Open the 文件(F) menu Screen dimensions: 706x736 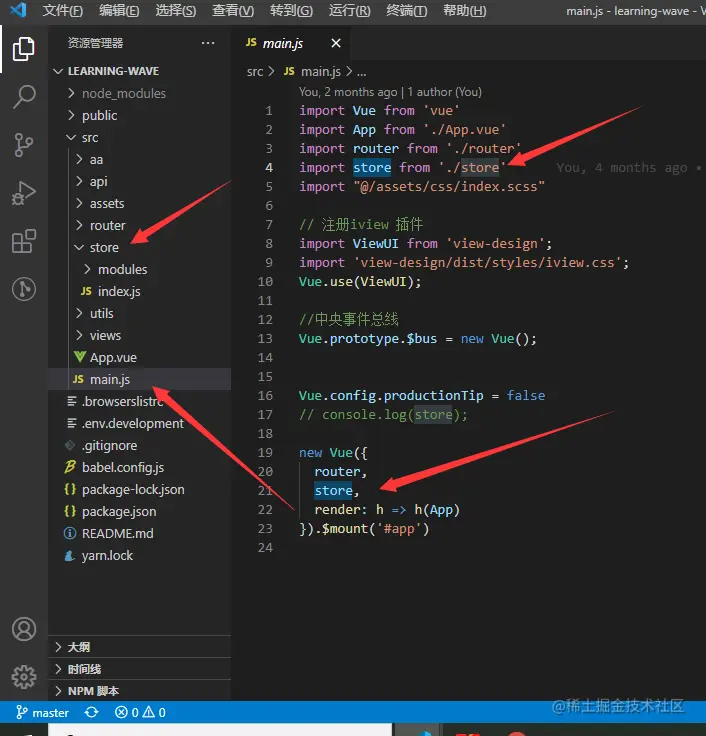click(62, 10)
